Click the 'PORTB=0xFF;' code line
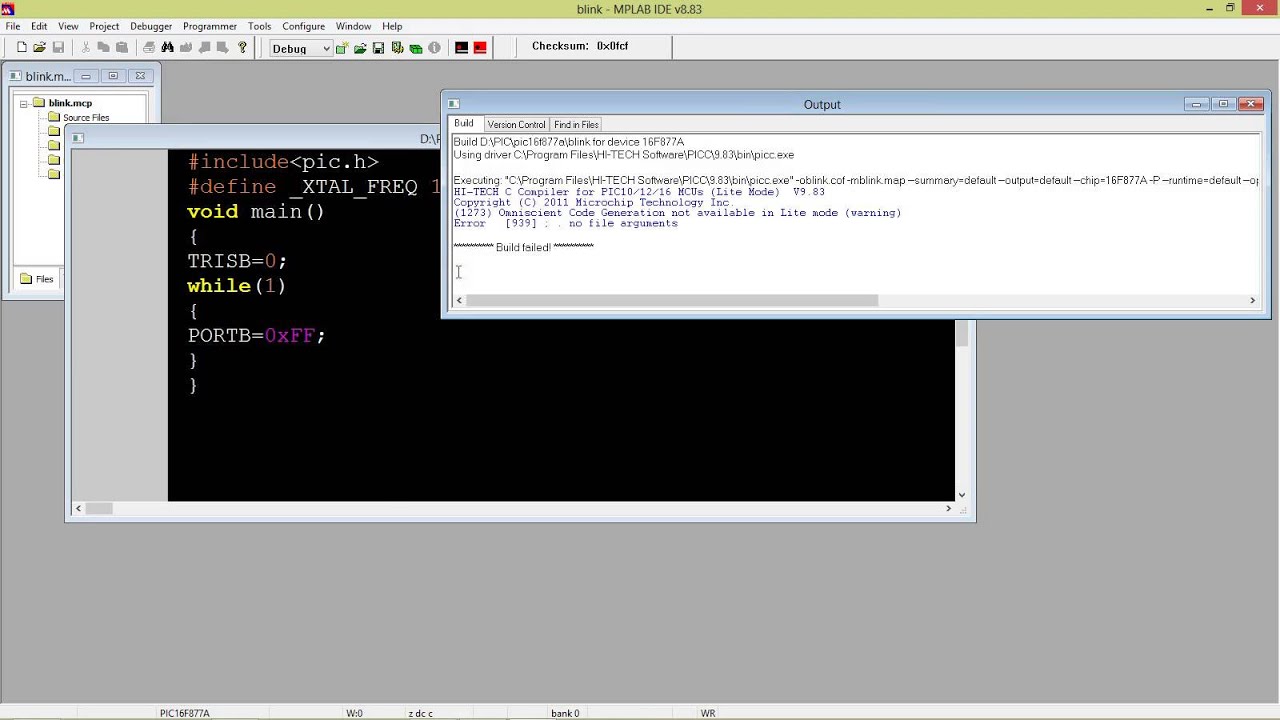The height and width of the screenshot is (720, 1280). (256, 336)
